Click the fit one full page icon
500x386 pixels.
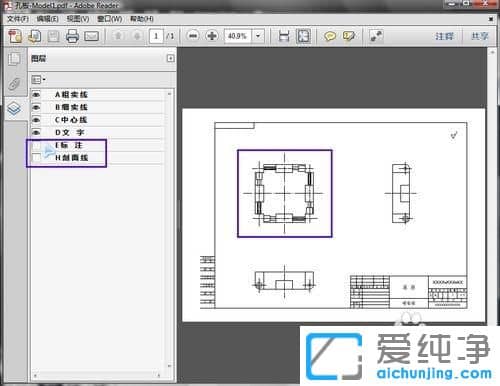[x=303, y=36]
